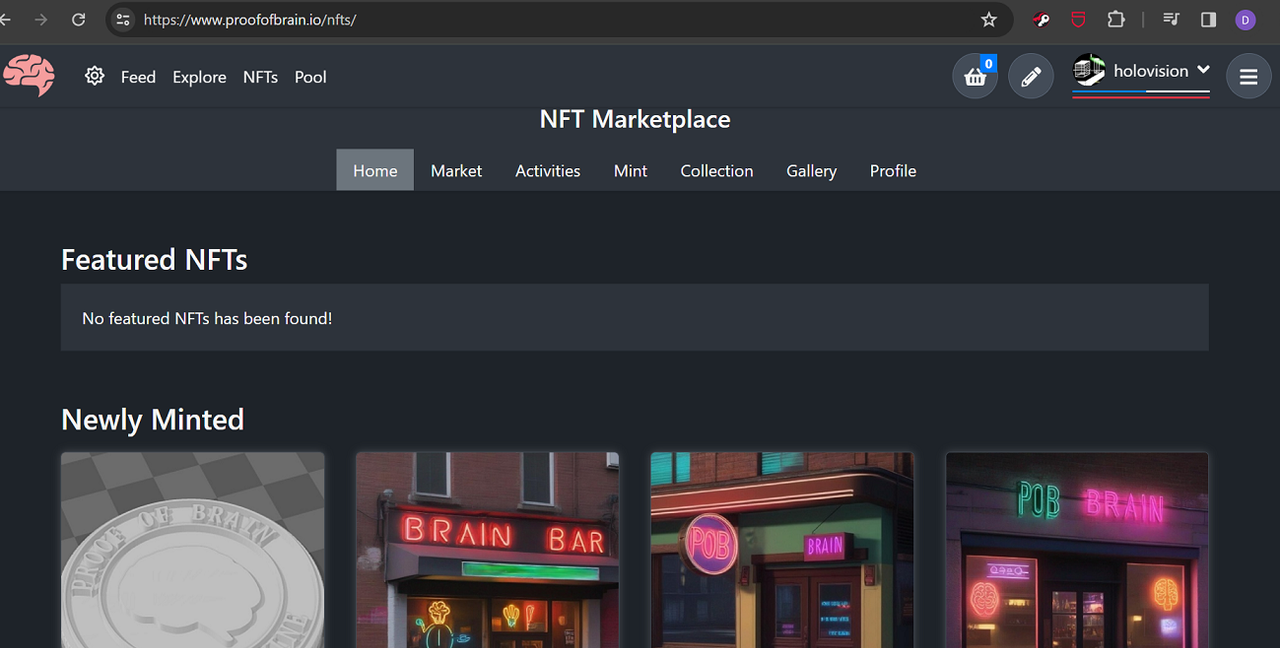Switch to the Gallery tab
This screenshot has width=1280, height=648.
(x=811, y=170)
